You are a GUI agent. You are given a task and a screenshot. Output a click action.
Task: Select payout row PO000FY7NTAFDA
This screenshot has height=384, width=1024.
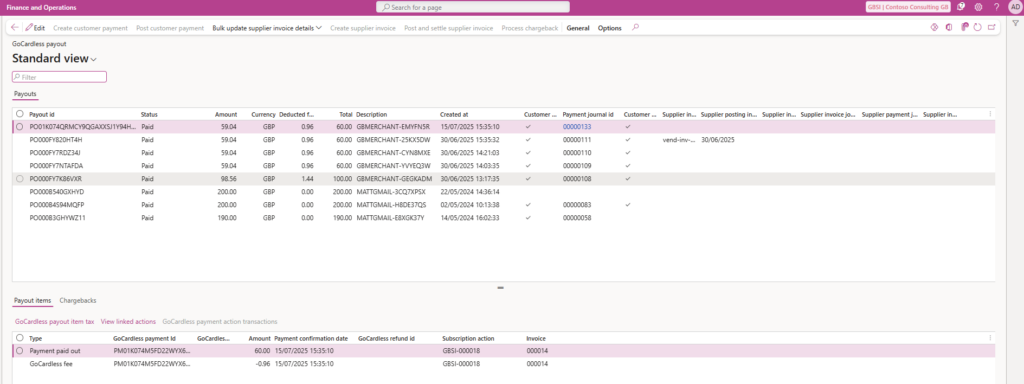[503, 165]
